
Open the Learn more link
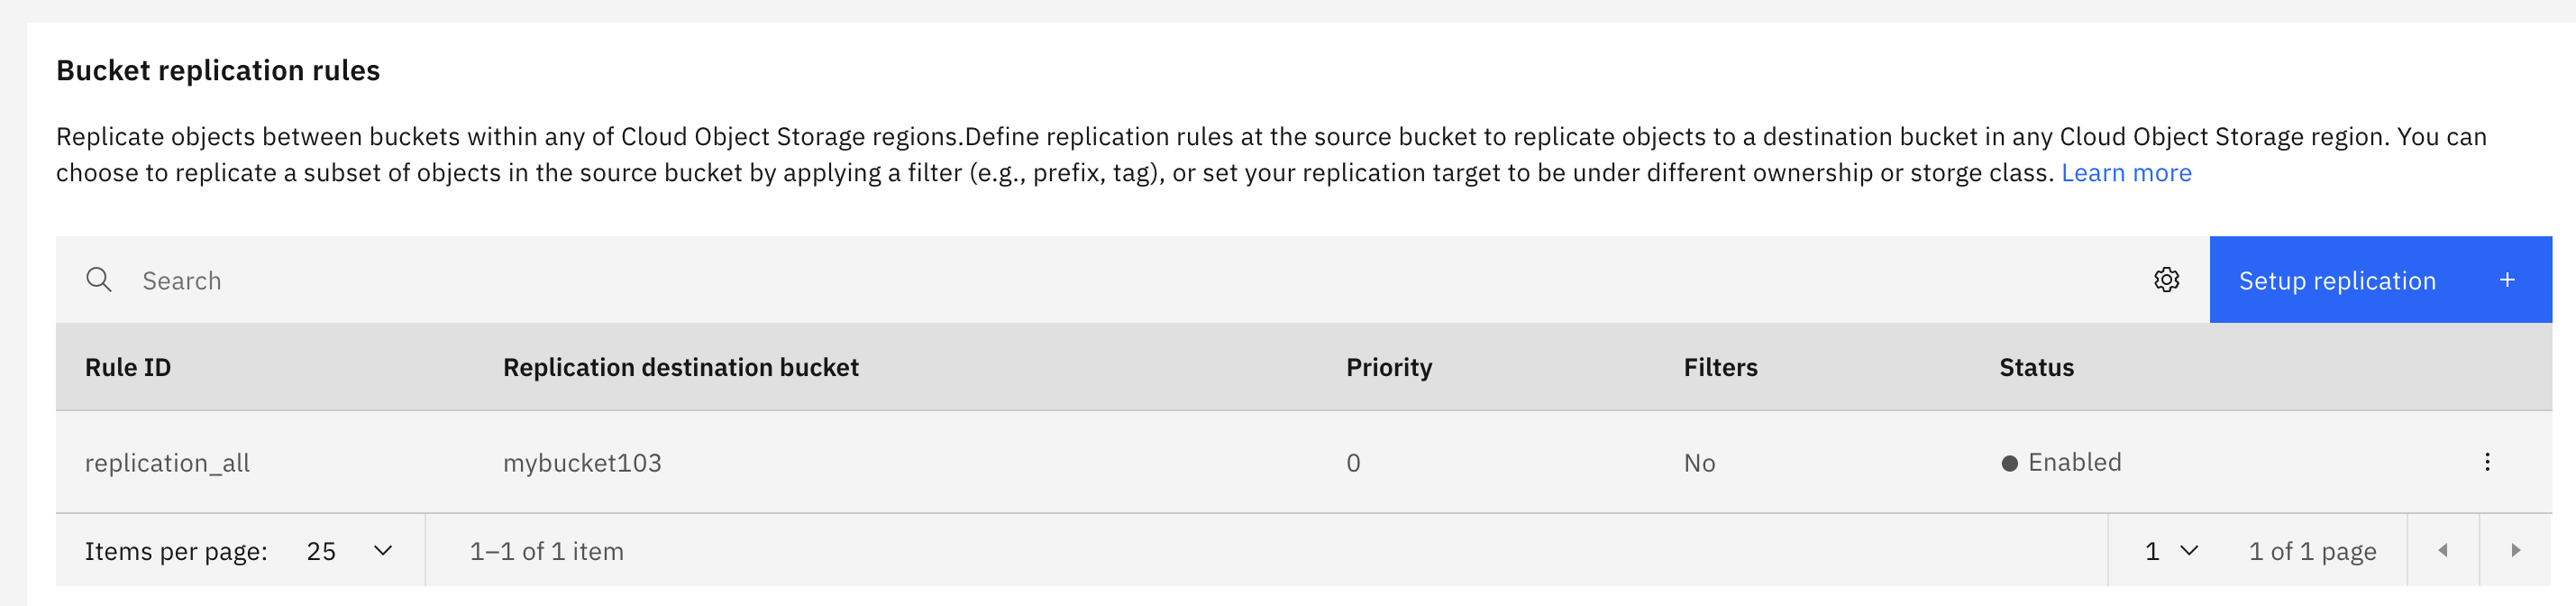(x=2126, y=173)
